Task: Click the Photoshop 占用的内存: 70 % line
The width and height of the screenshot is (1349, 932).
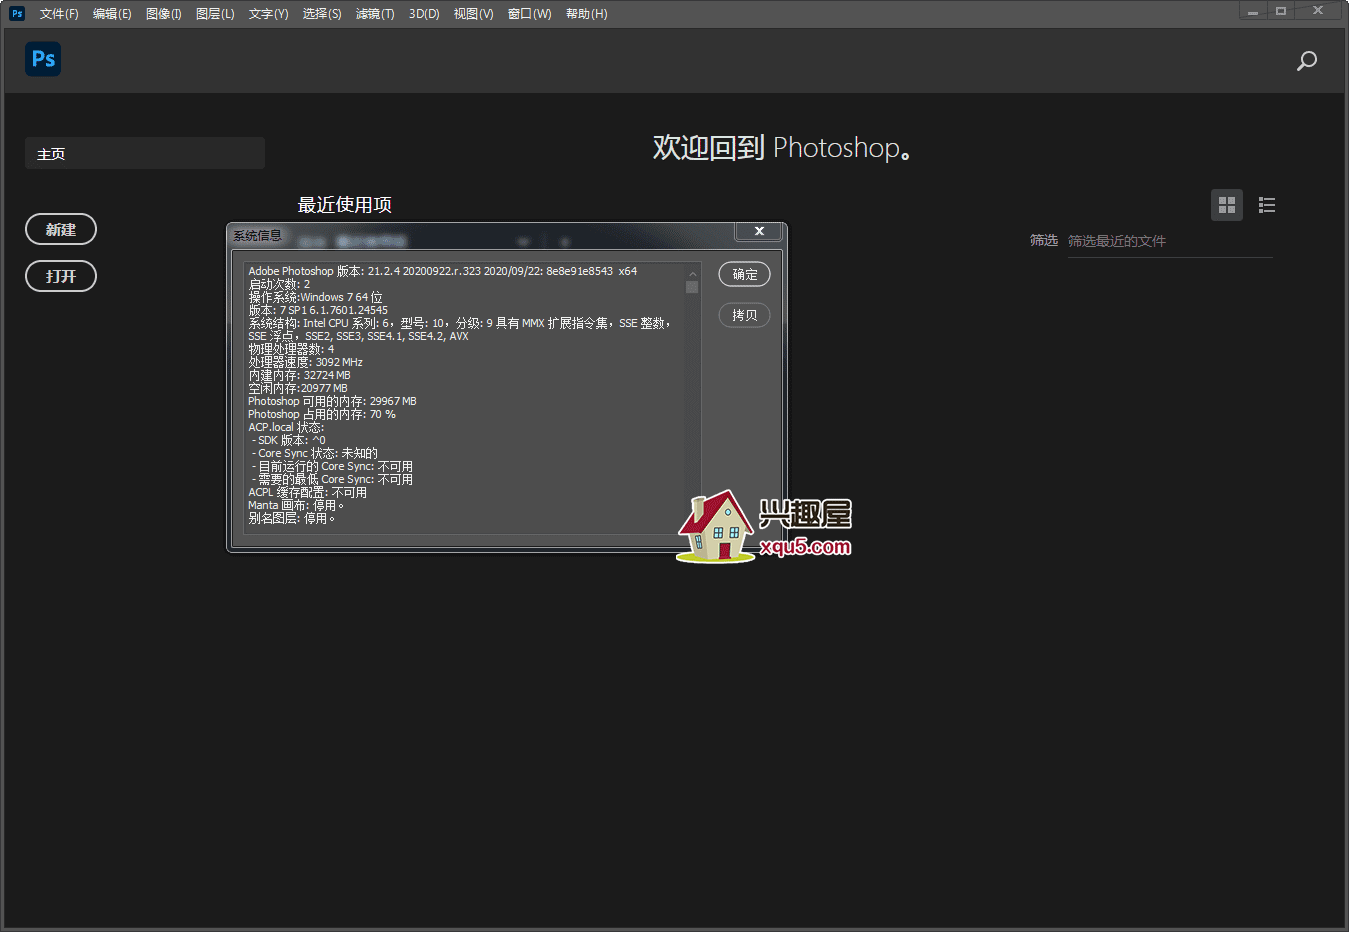Action: click(322, 414)
